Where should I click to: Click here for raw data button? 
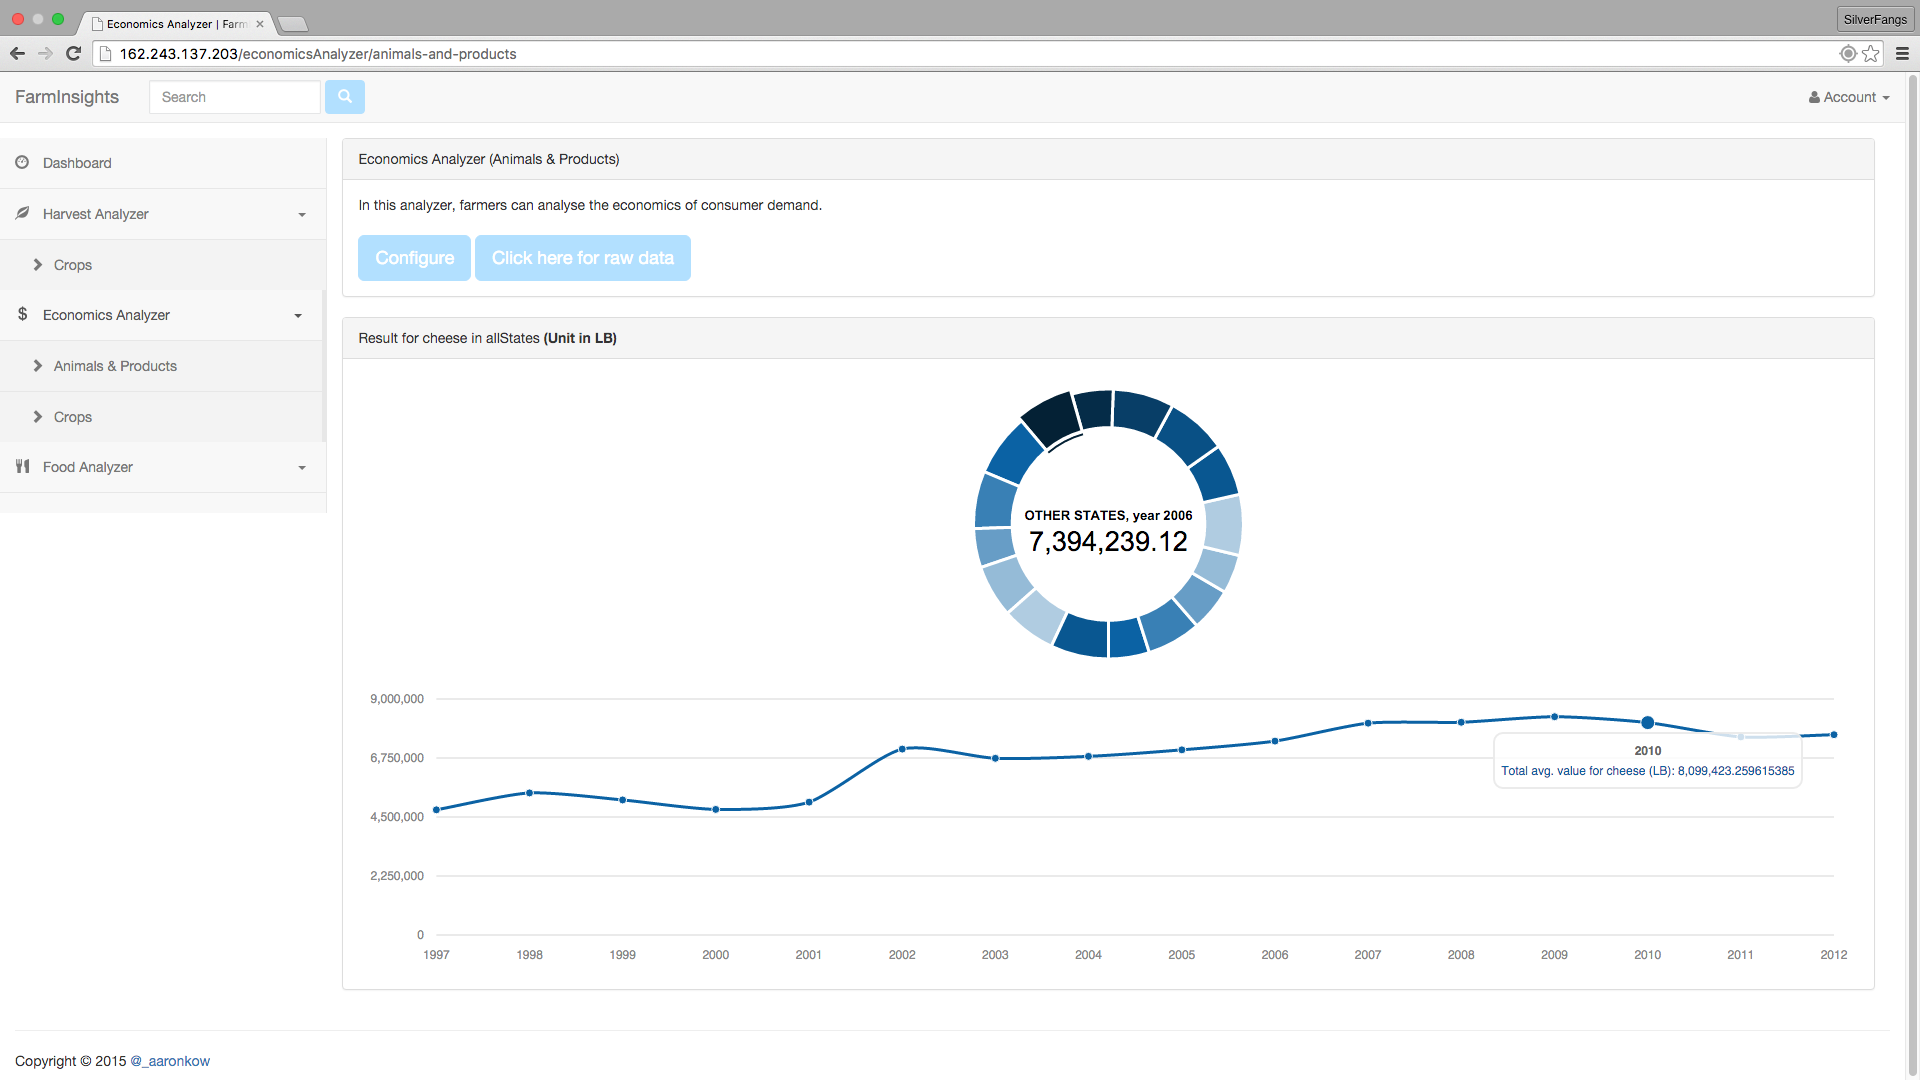(x=582, y=258)
